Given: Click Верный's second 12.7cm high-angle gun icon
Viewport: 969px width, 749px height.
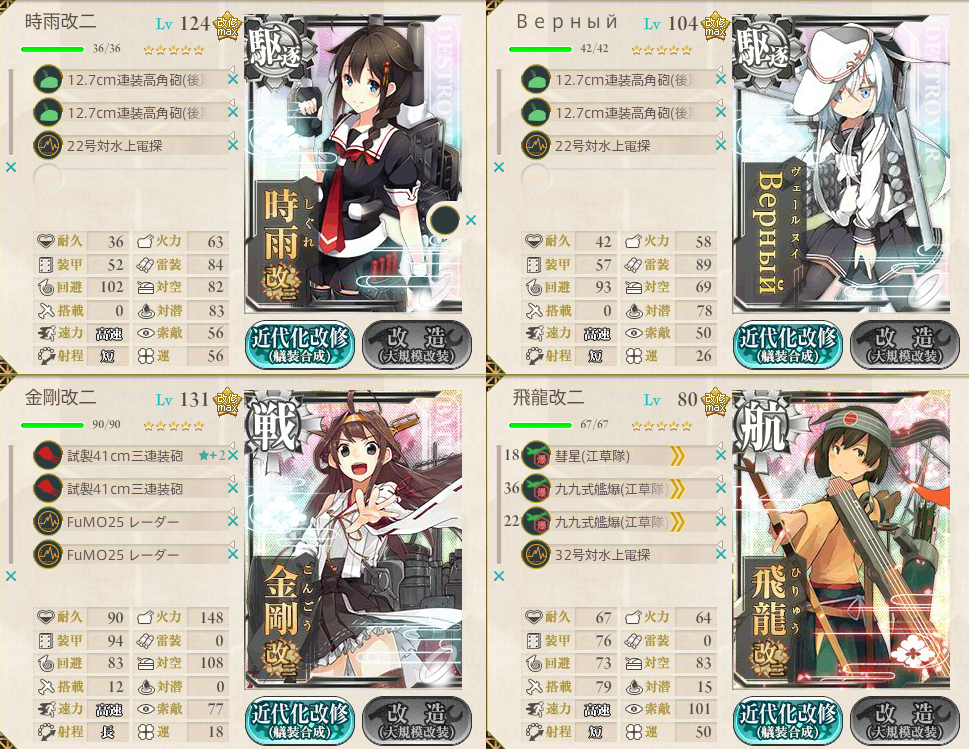Looking at the screenshot, I should 536,113.
